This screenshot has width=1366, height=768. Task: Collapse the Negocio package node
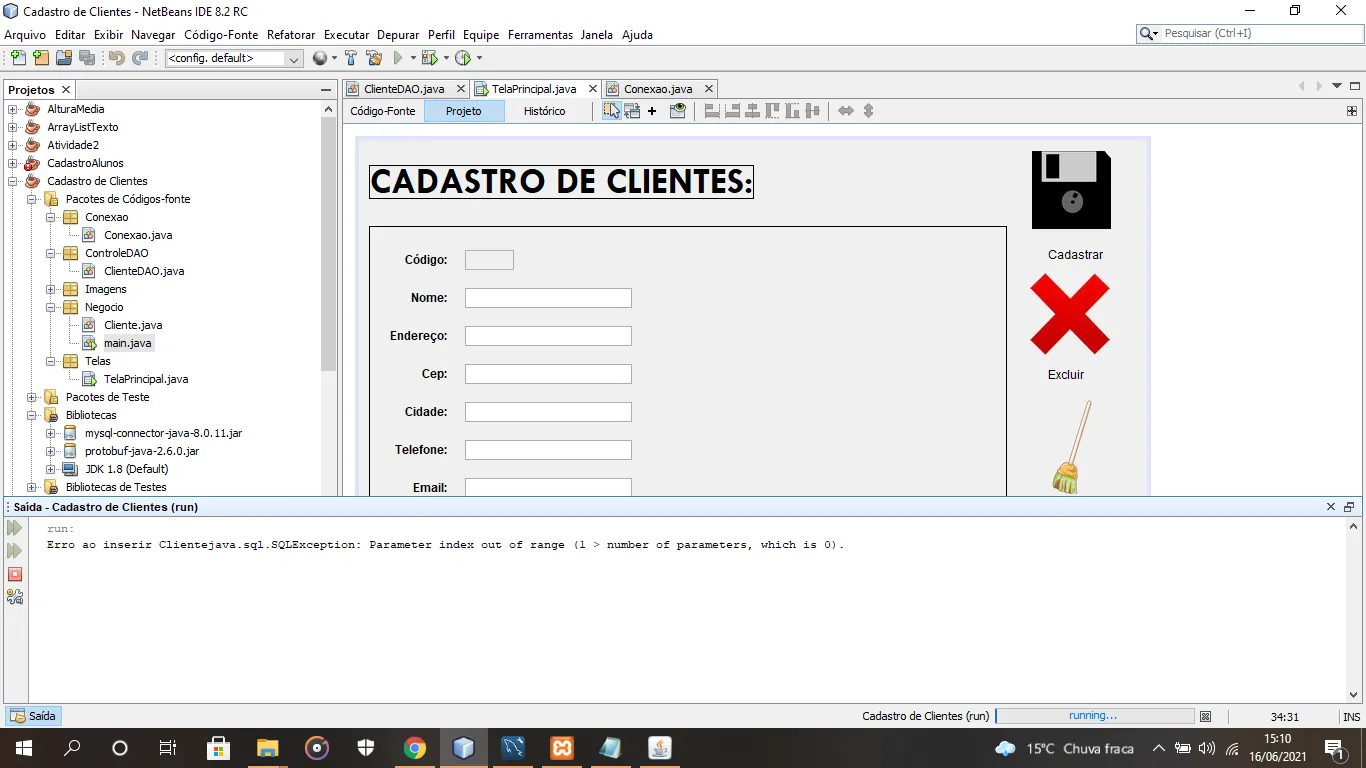tap(51, 307)
